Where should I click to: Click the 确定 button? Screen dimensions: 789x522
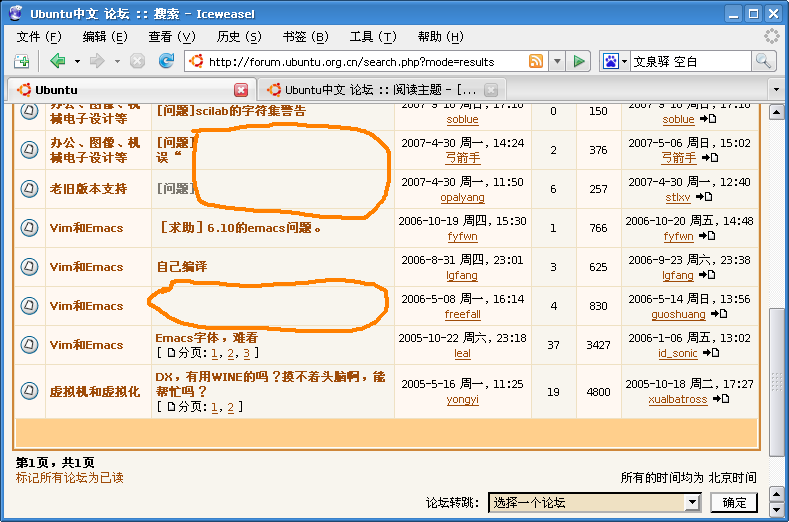pyautogui.click(x=734, y=502)
